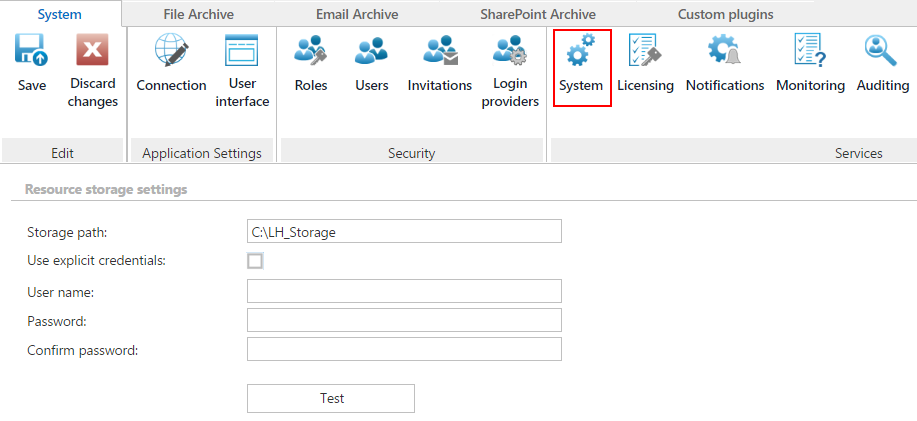Open User interface settings

tap(242, 51)
